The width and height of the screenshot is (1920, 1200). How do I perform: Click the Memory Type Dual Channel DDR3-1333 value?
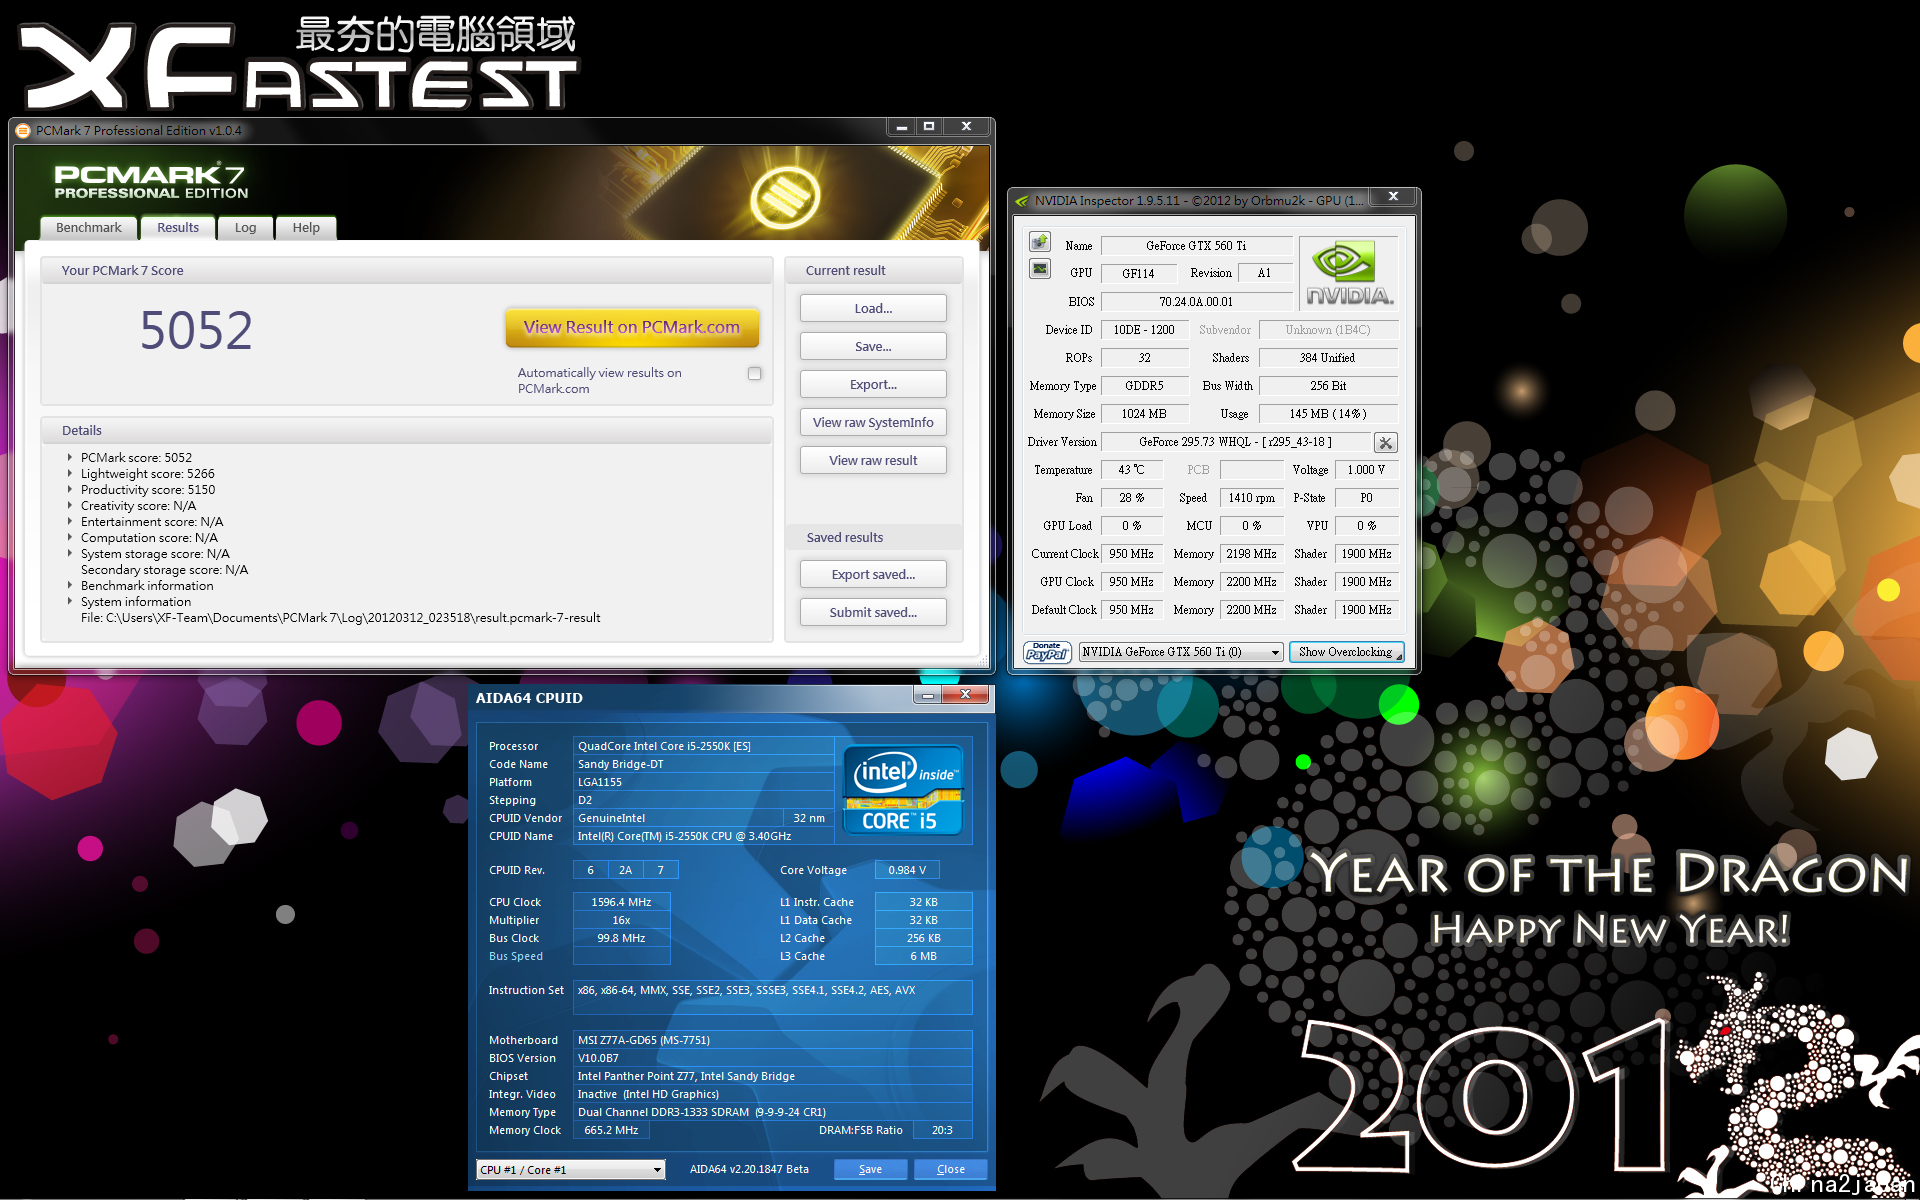772,1112
